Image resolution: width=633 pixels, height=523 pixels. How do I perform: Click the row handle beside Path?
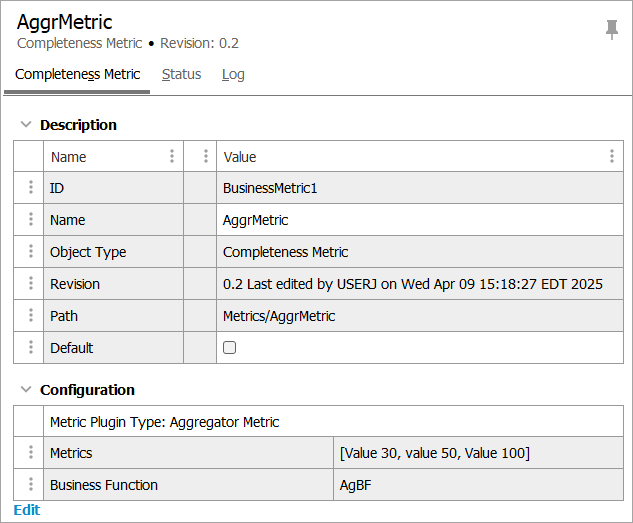tap(30, 316)
